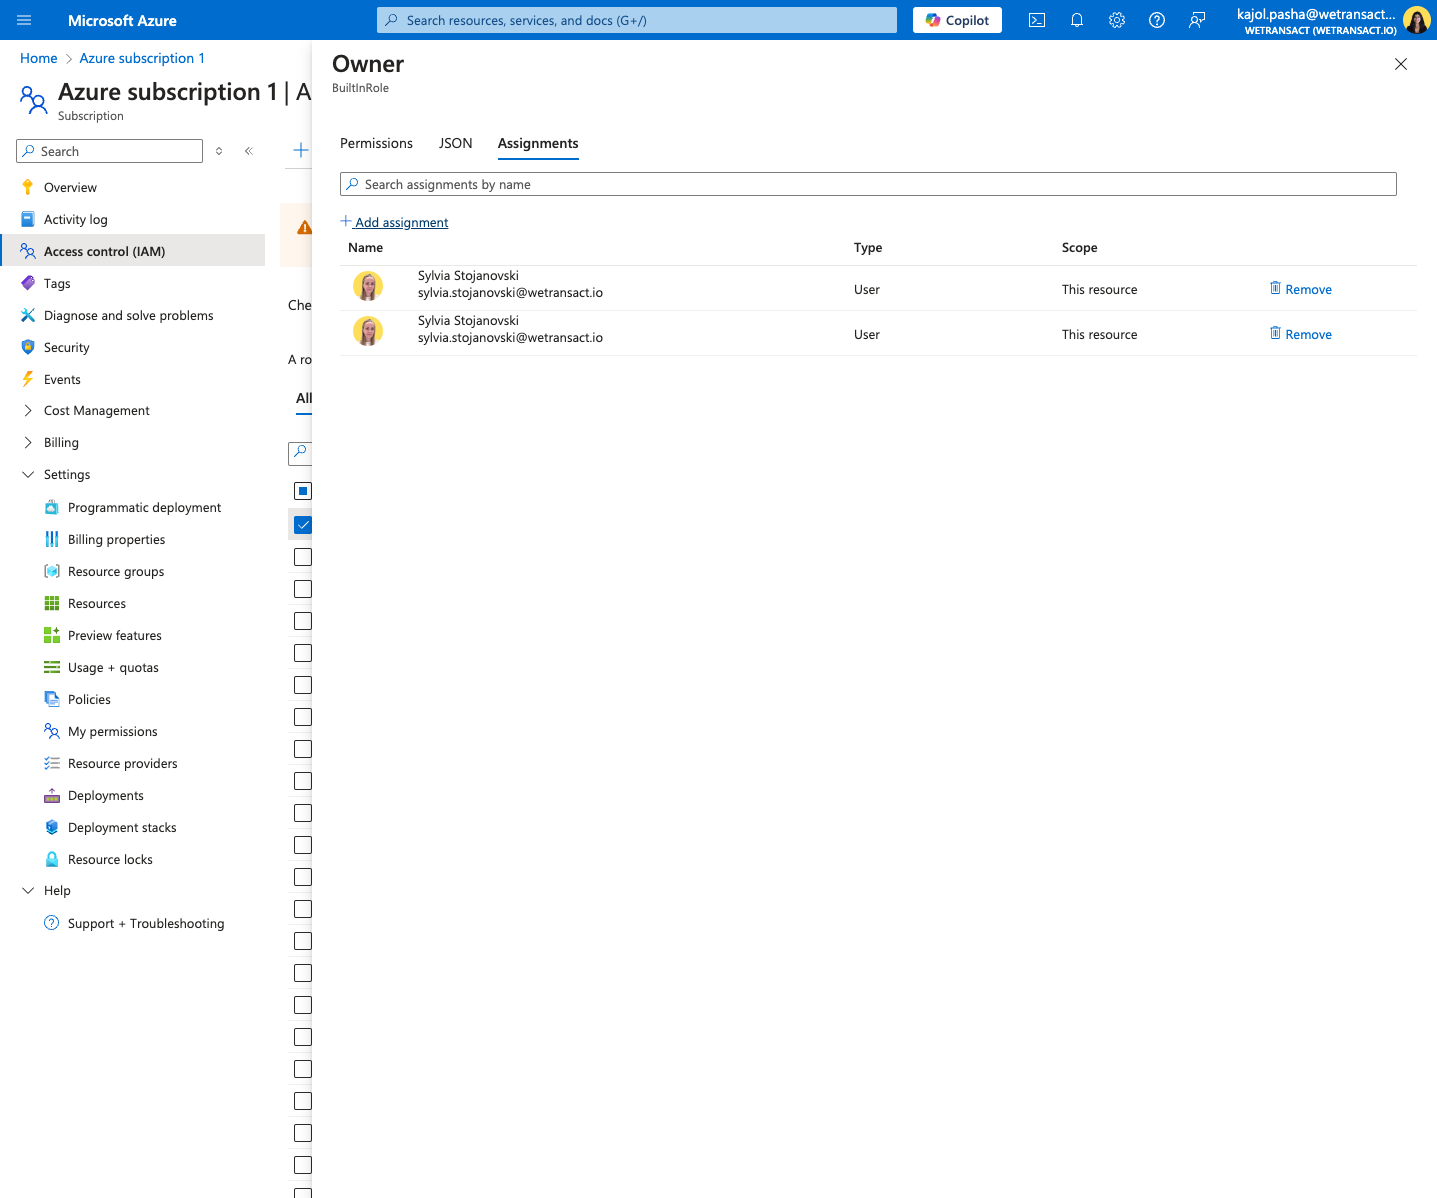Click the Tags icon in sidebar
This screenshot has width=1437, height=1198.
[x=28, y=283]
